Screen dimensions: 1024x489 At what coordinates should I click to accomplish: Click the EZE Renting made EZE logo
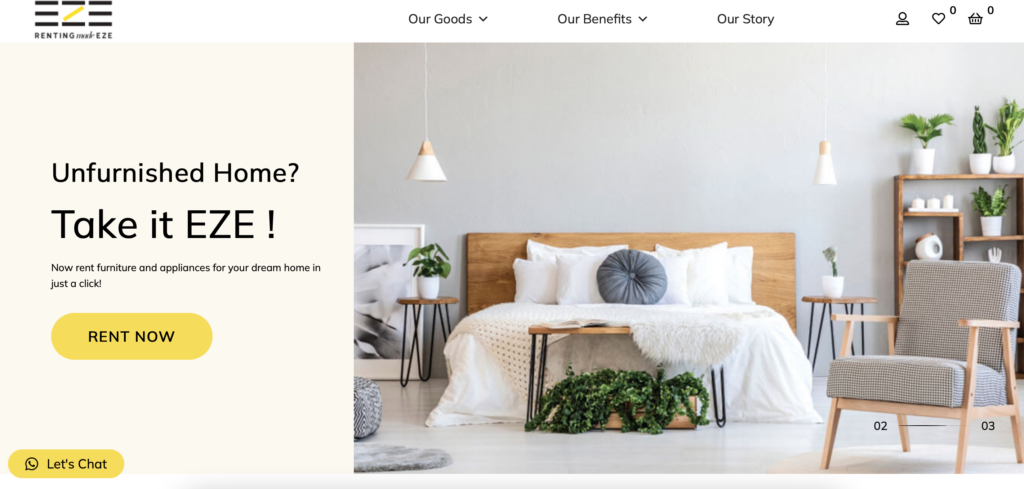tap(73, 20)
